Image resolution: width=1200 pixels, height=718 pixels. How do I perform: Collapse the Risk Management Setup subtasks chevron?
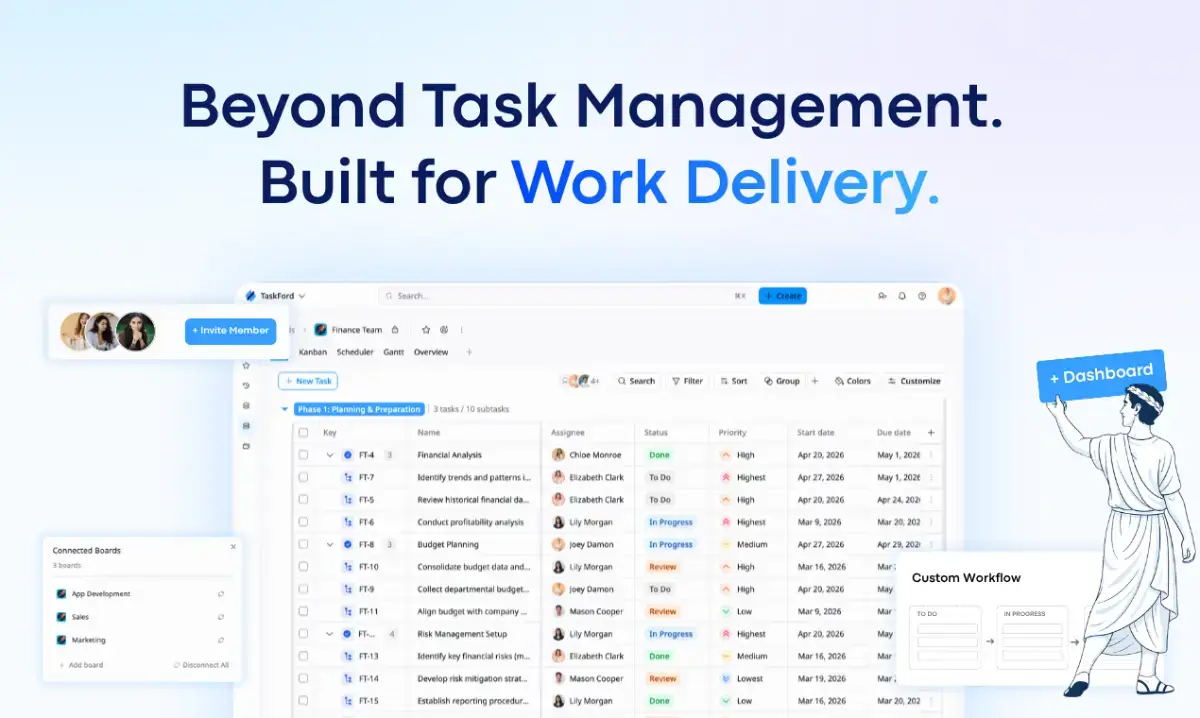[x=330, y=634]
